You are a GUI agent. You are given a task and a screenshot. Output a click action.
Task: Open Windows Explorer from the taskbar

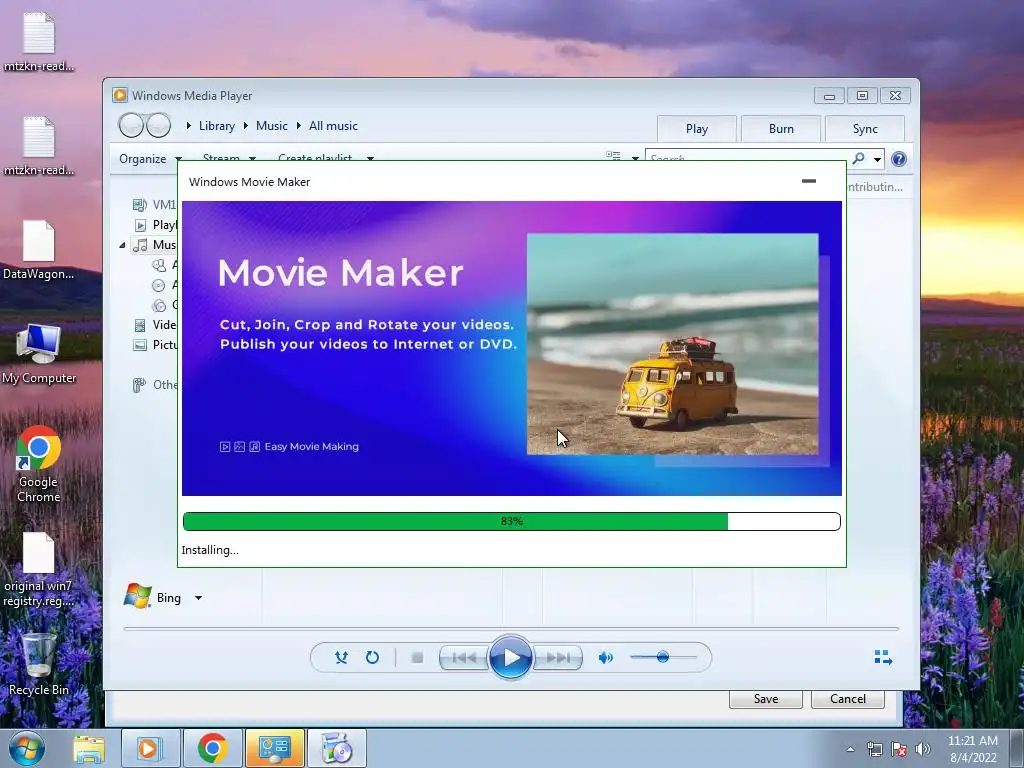click(88, 748)
